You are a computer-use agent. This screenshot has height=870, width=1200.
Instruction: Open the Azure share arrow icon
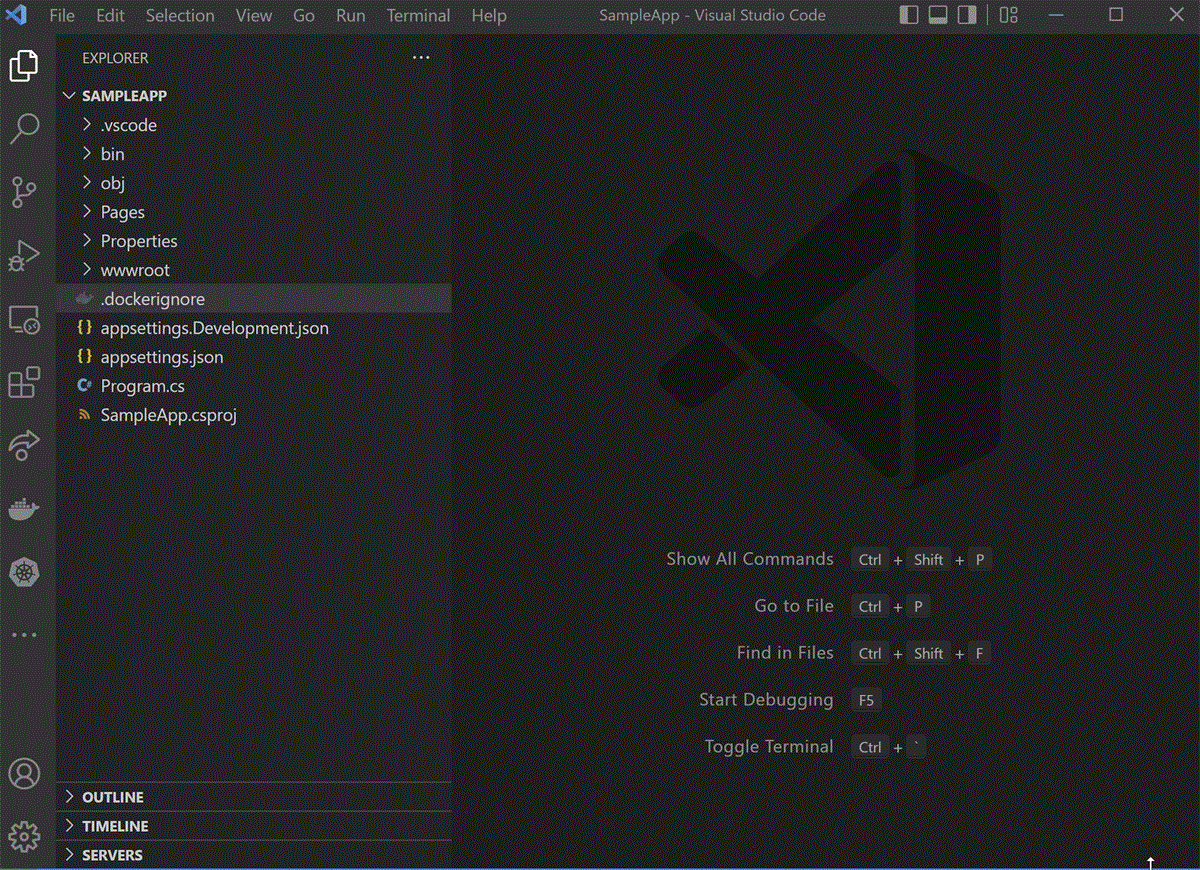24,446
